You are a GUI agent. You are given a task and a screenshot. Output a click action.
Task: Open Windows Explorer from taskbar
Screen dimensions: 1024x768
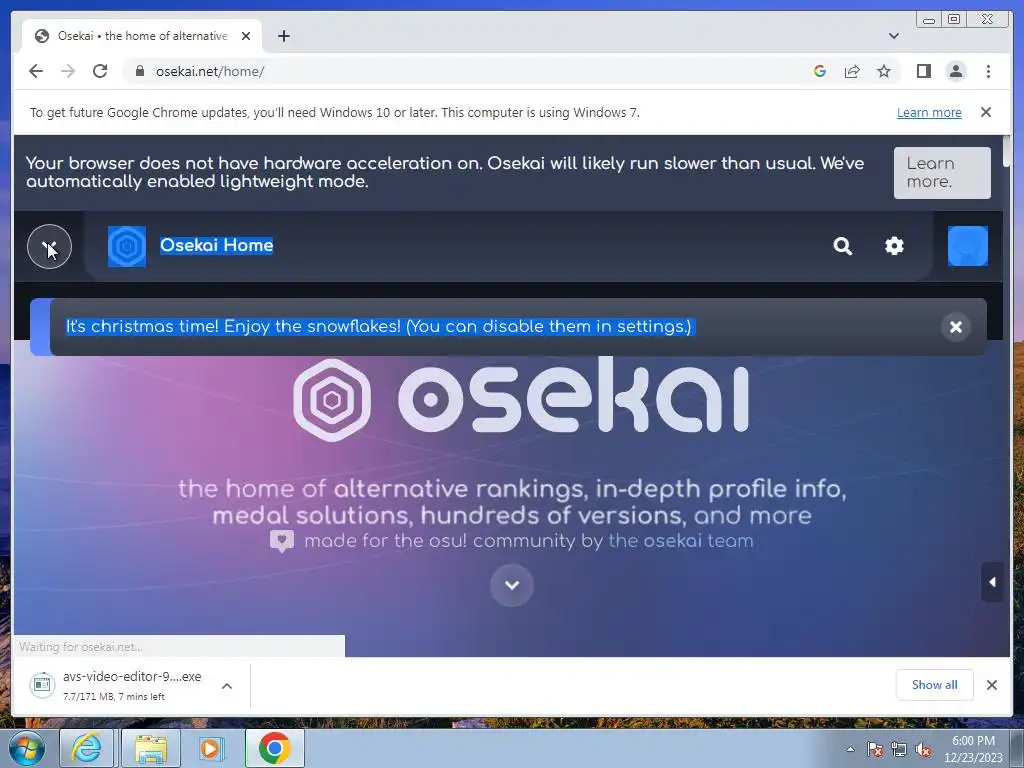pos(152,748)
